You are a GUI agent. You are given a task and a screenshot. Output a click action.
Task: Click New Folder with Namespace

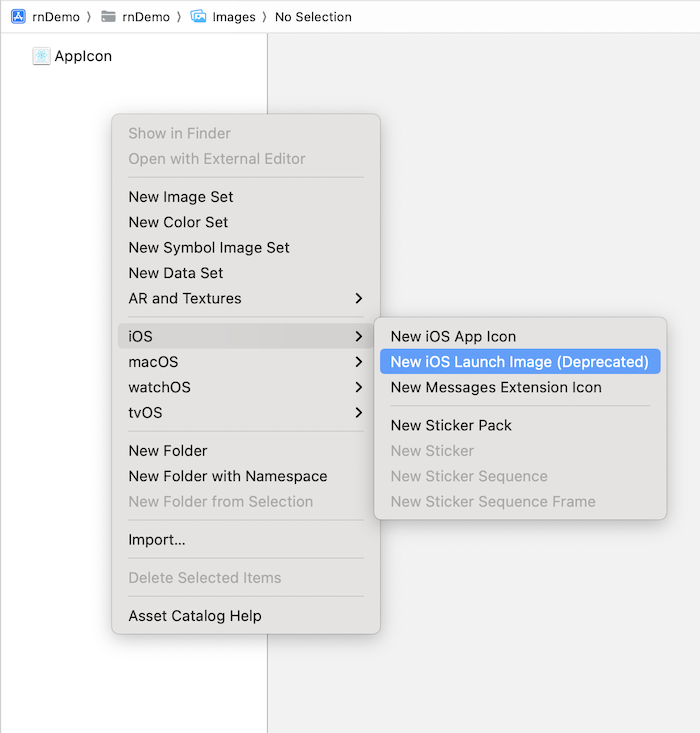pyautogui.click(x=228, y=477)
